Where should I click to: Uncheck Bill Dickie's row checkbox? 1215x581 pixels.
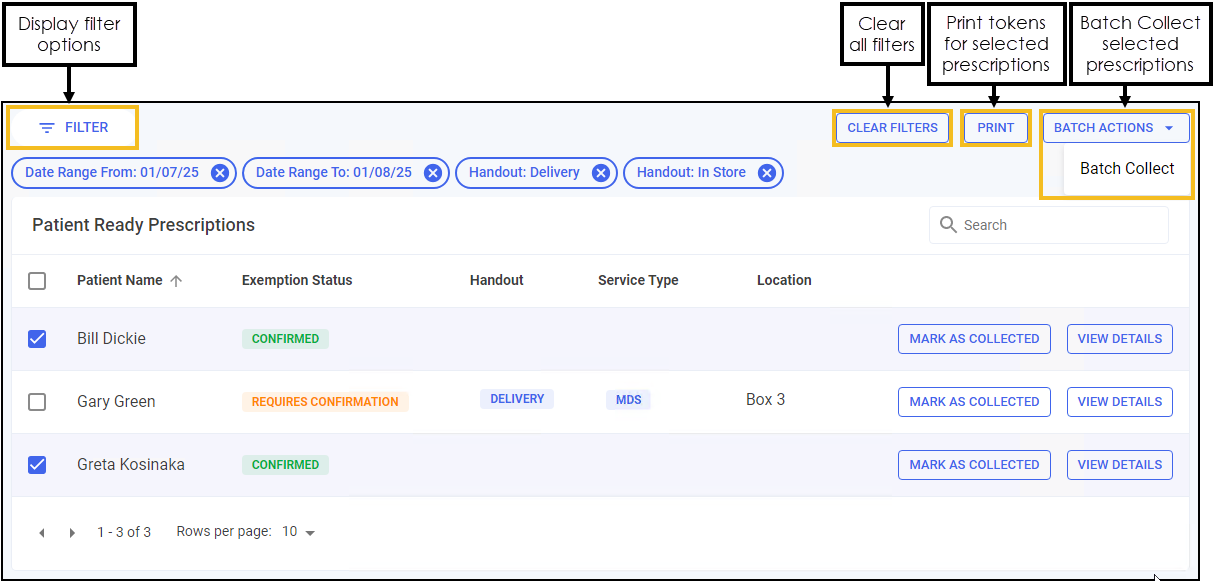[37, 339]
